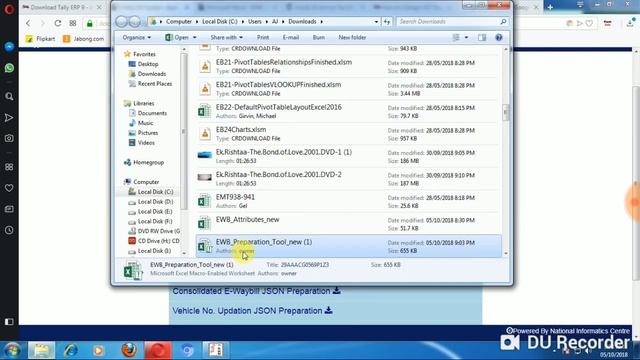Open Flipkart bookmark

40,39
